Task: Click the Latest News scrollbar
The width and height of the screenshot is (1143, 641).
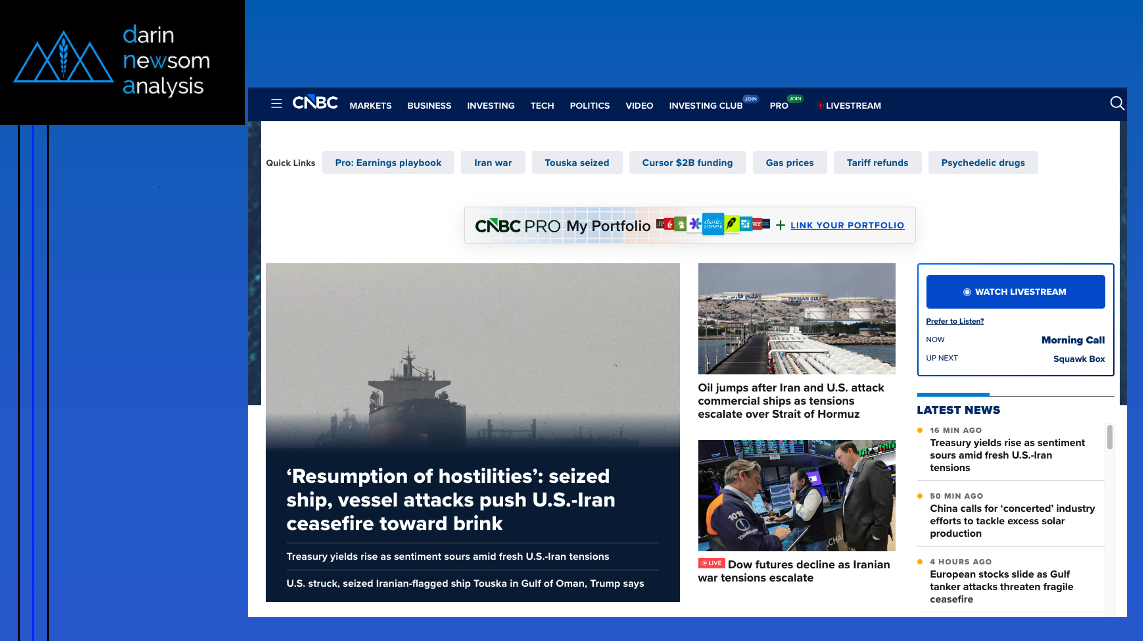Action: (x=1109, y=437)
